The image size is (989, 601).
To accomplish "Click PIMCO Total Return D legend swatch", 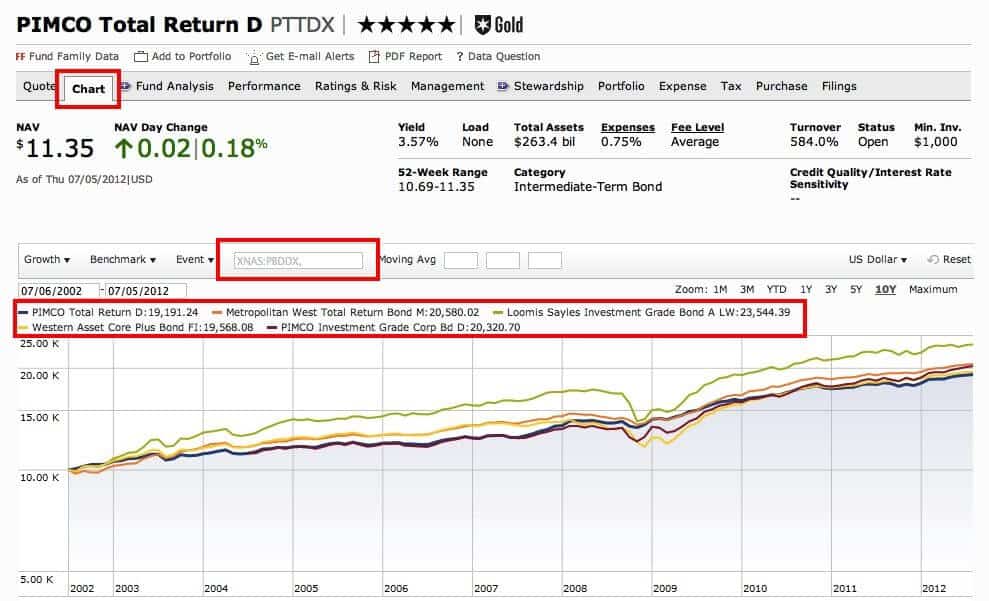I will (x=23, y=313).
